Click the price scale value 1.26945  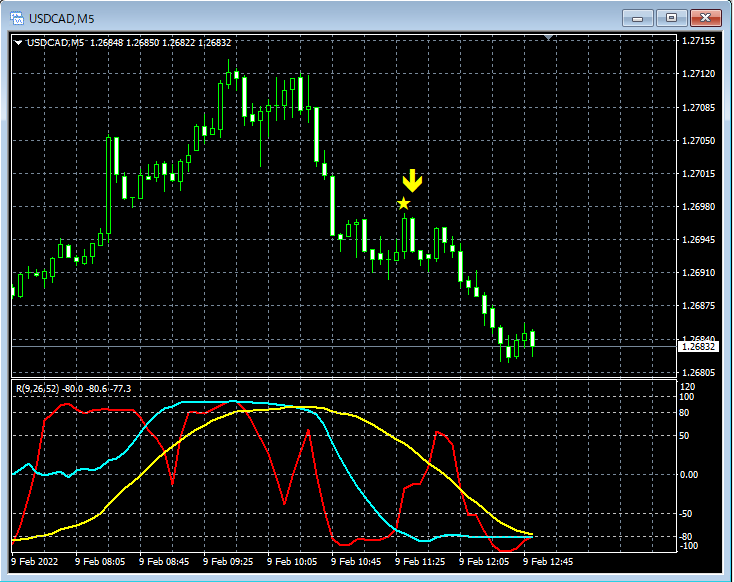tap(698, 240)
